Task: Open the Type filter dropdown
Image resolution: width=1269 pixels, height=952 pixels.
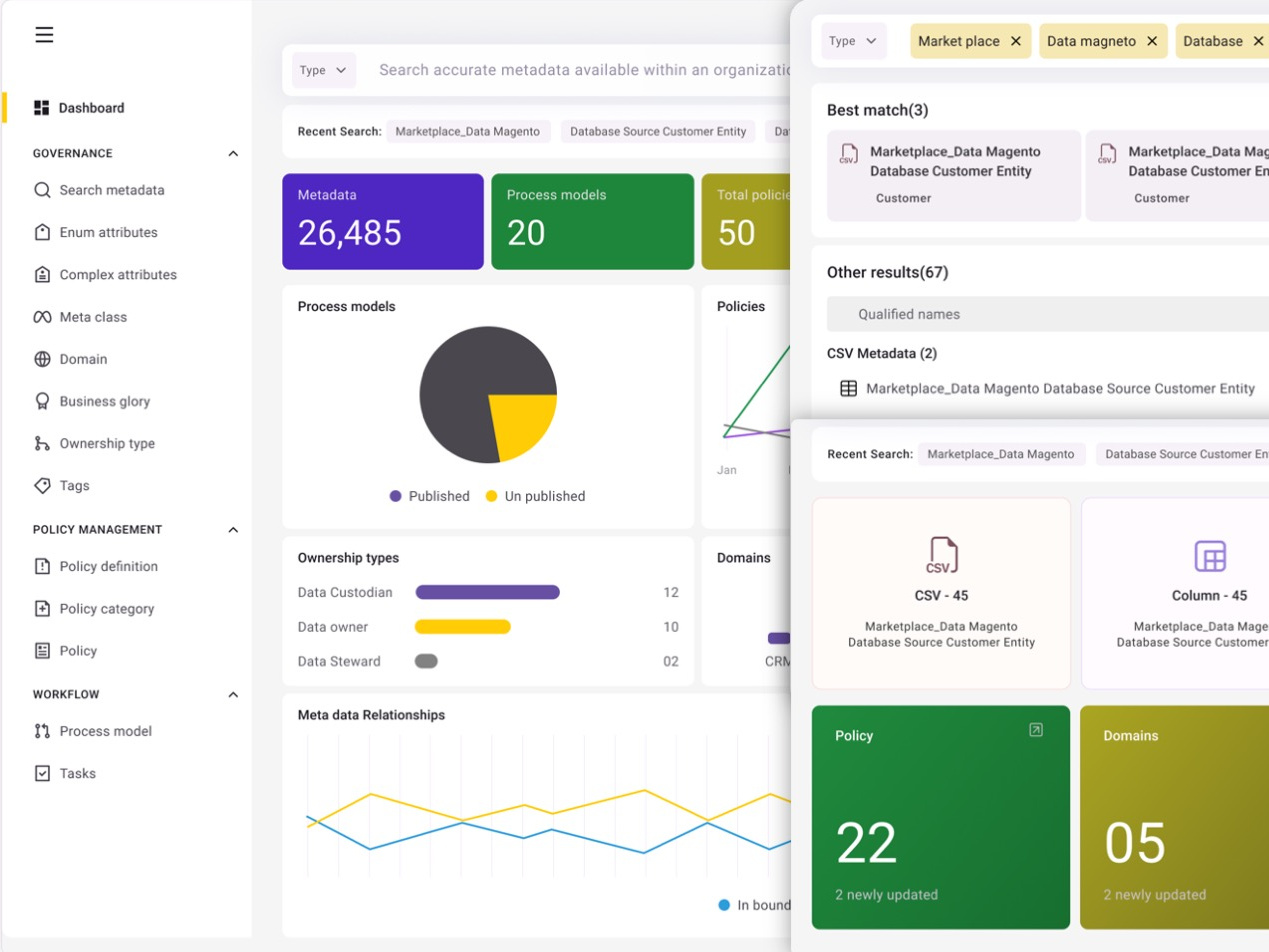Action: point(853,41)
